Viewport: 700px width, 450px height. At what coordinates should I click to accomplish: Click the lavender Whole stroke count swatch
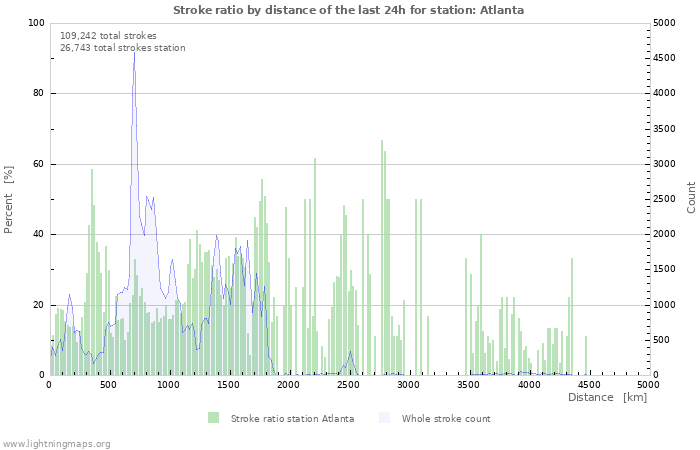(384, 418)
